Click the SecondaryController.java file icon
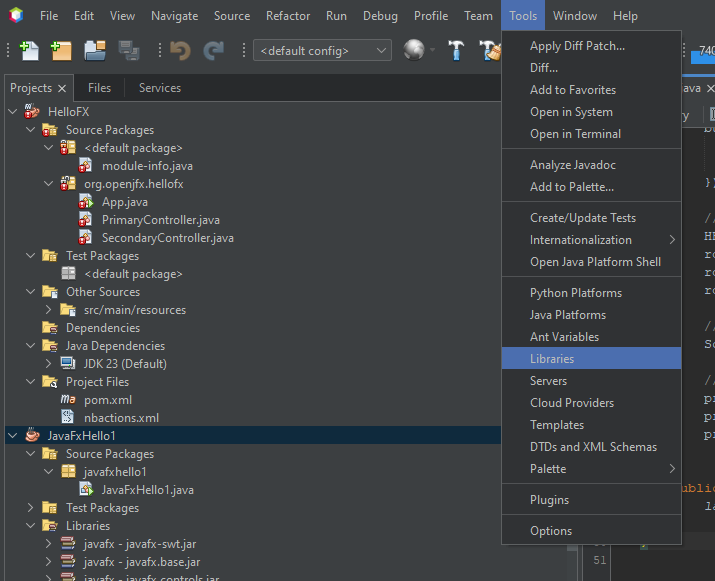 [x=85, y=238]
